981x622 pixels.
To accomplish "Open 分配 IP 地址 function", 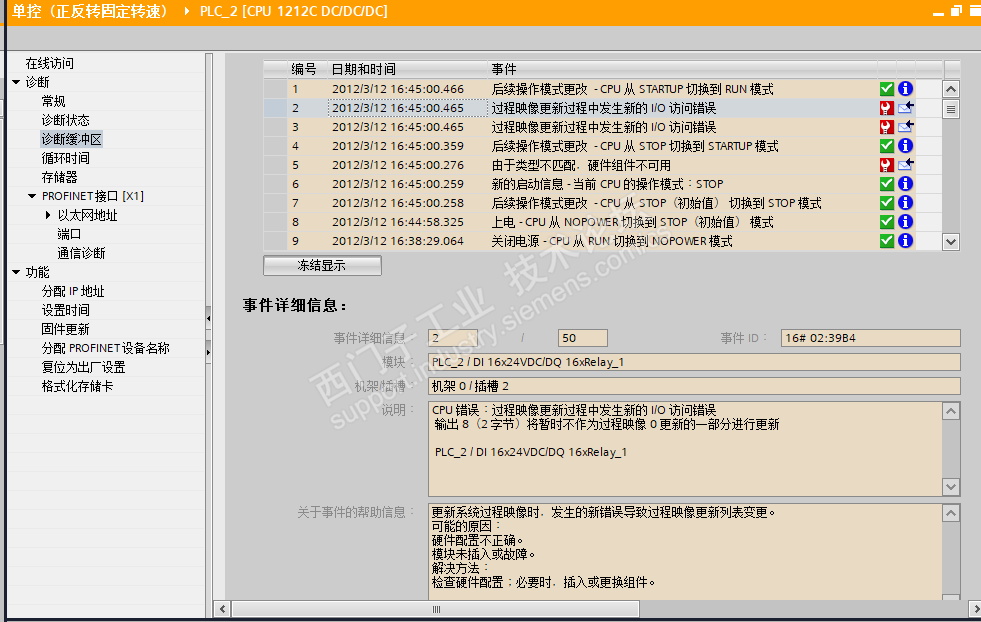I will 73,292.
